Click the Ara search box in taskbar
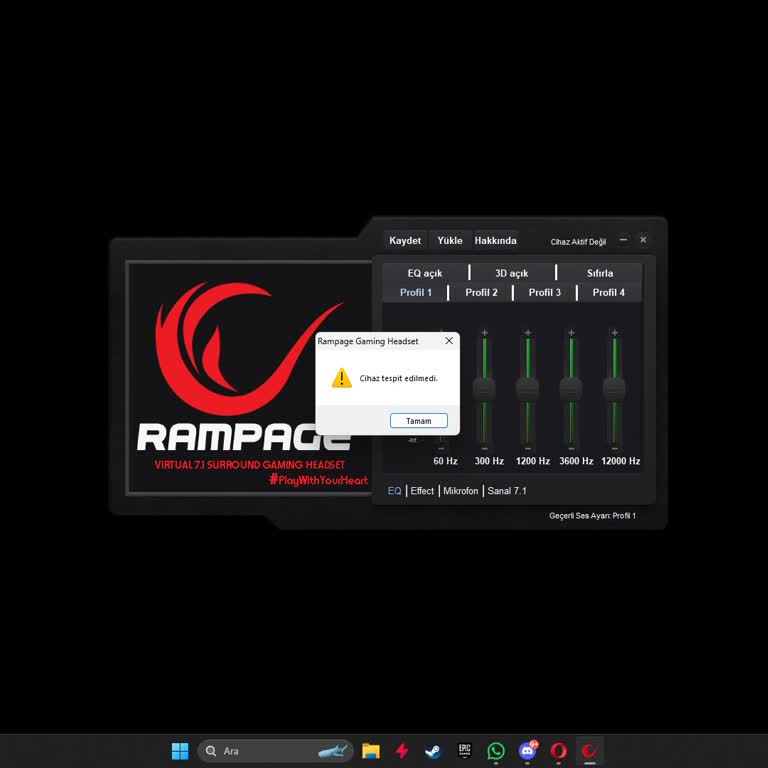This screenshot has width=768, height=768. [x=276, y=750]
